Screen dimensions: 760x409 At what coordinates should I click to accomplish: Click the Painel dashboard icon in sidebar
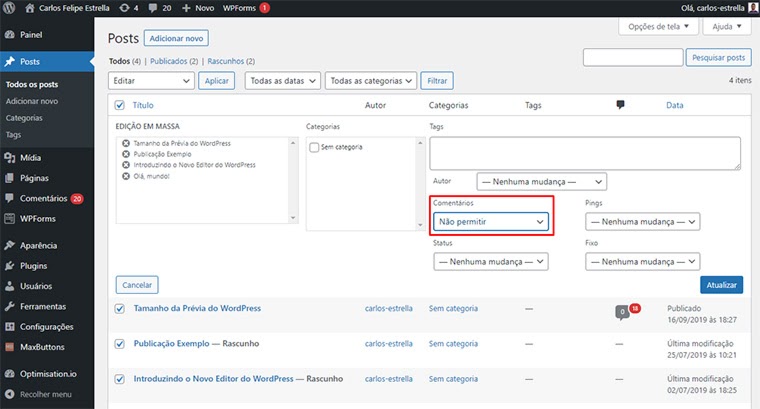(x=9, y=34)
